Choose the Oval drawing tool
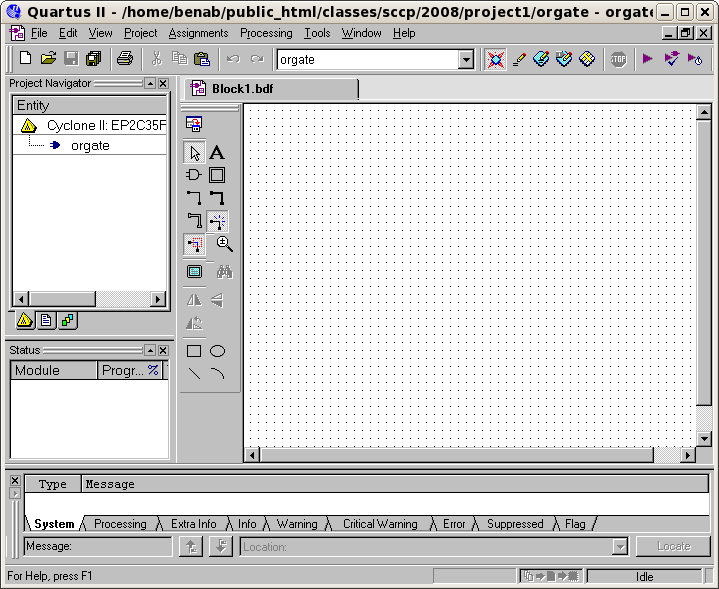The image size is (719, 589). click(217, 351)
